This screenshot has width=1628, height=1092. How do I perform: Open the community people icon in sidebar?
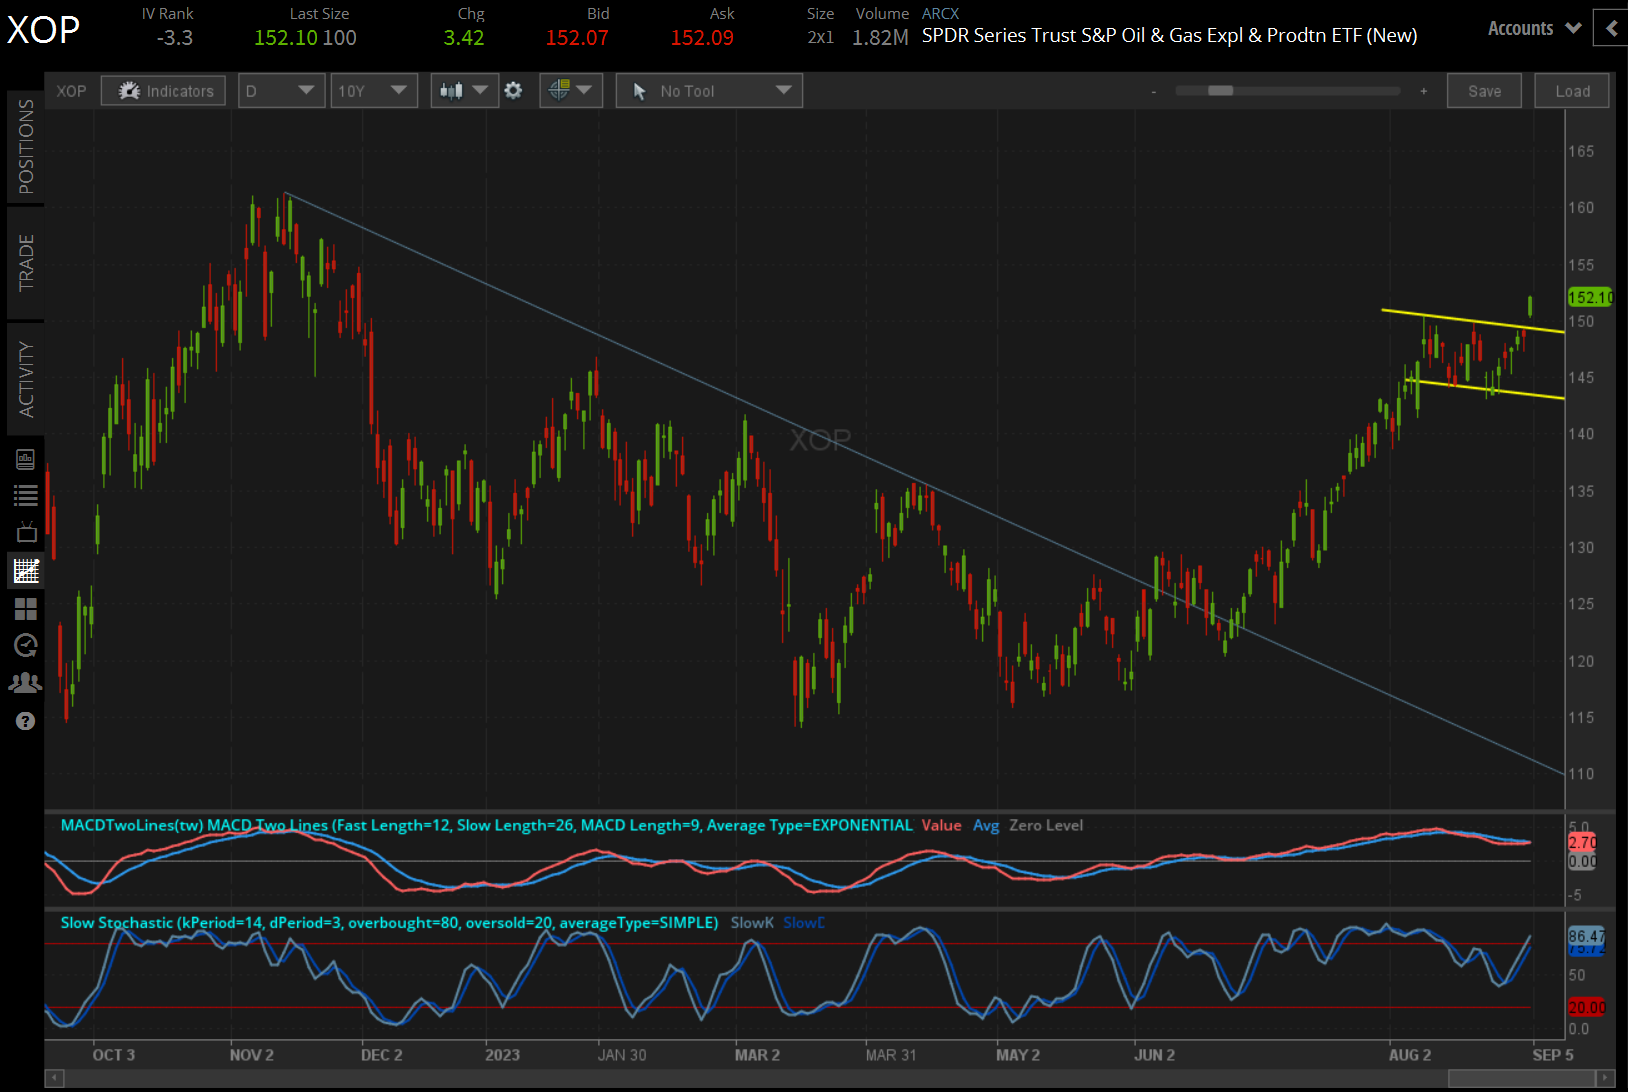coord(26,682)
